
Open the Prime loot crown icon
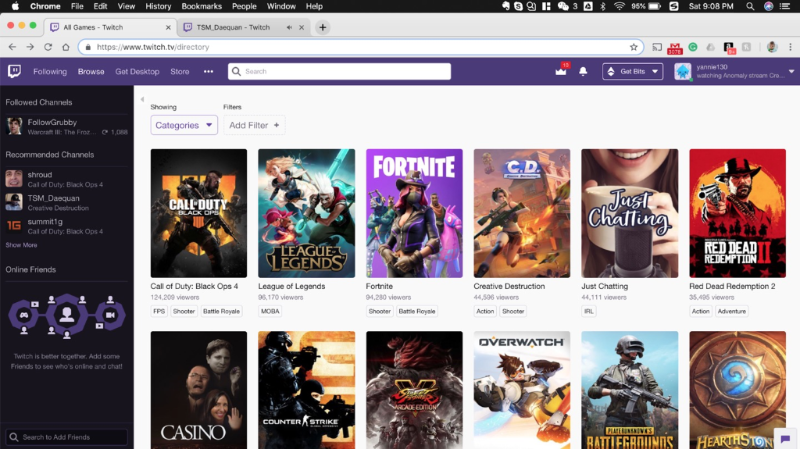[561, 71]
